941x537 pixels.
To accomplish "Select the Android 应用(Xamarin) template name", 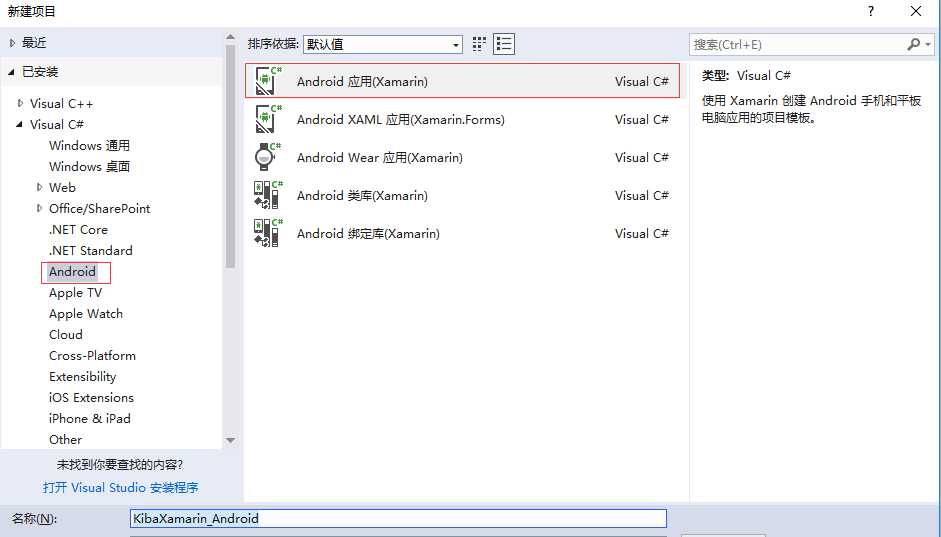I will [362, 82].
